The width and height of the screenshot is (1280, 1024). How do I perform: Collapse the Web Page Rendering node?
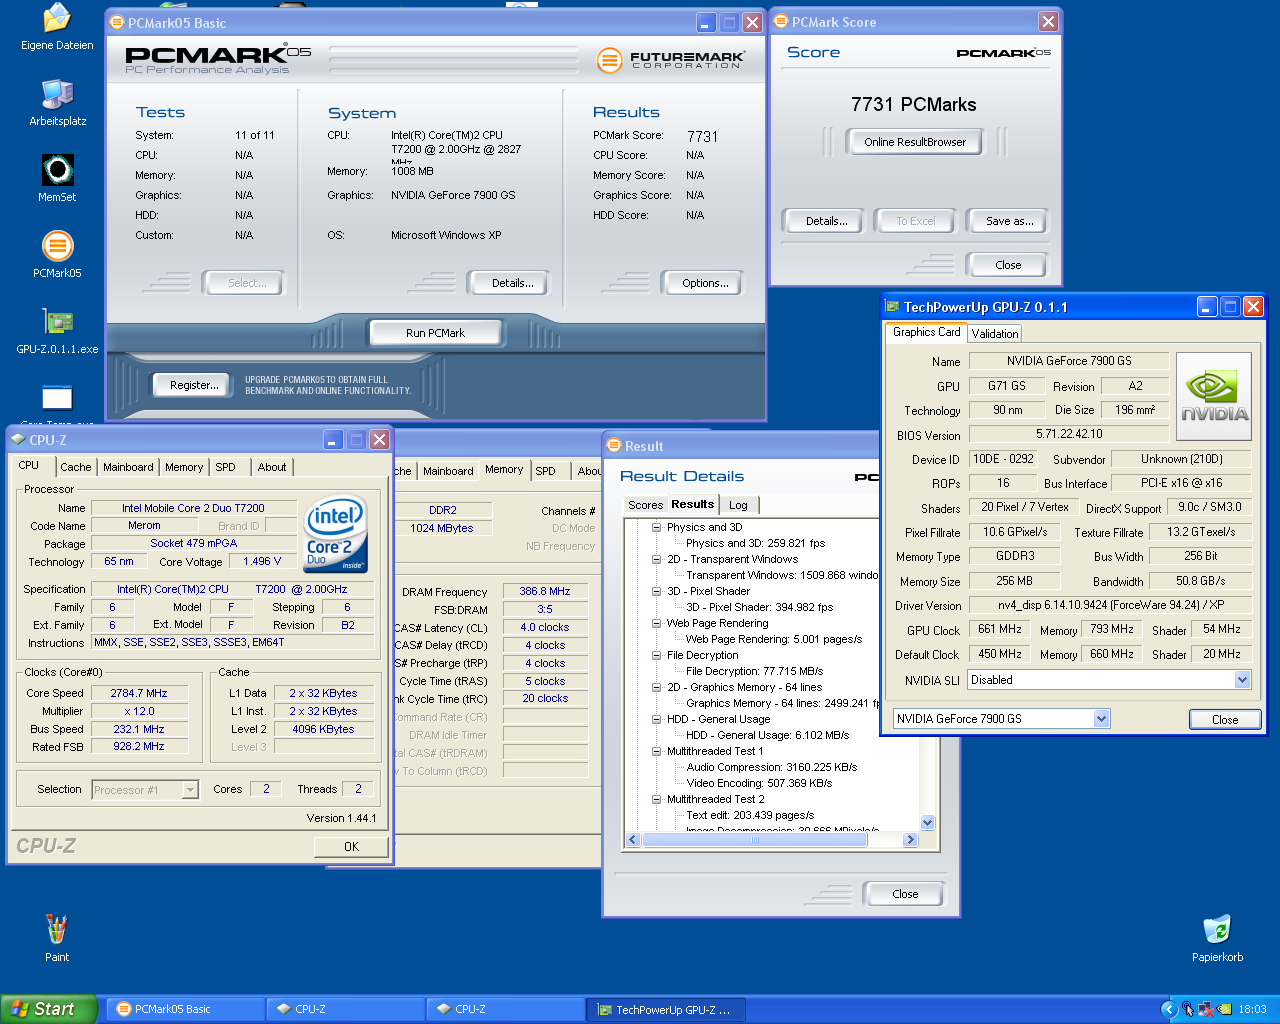[657, 623]
